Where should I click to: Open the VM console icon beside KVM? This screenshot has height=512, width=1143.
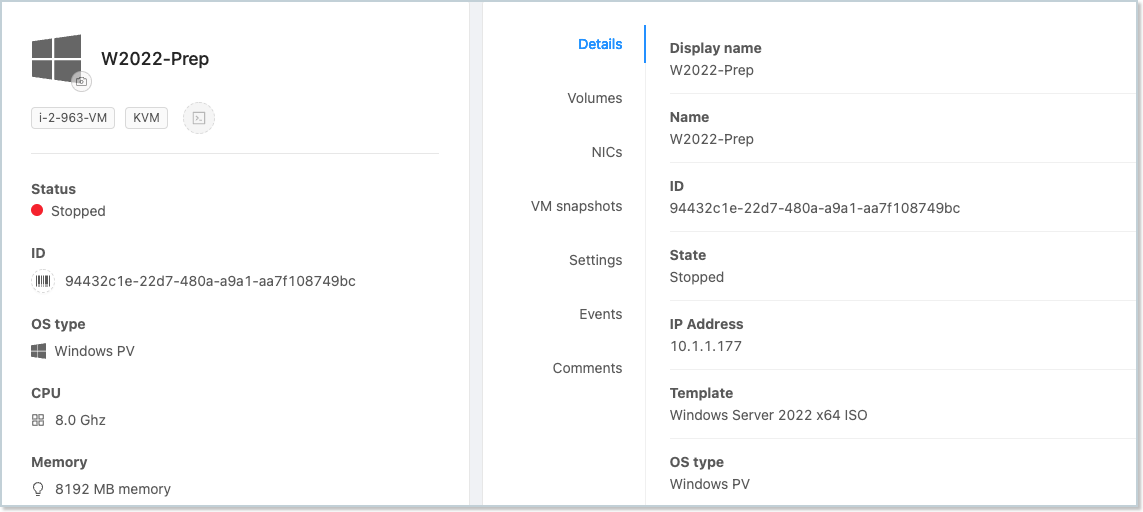[199, 118]
